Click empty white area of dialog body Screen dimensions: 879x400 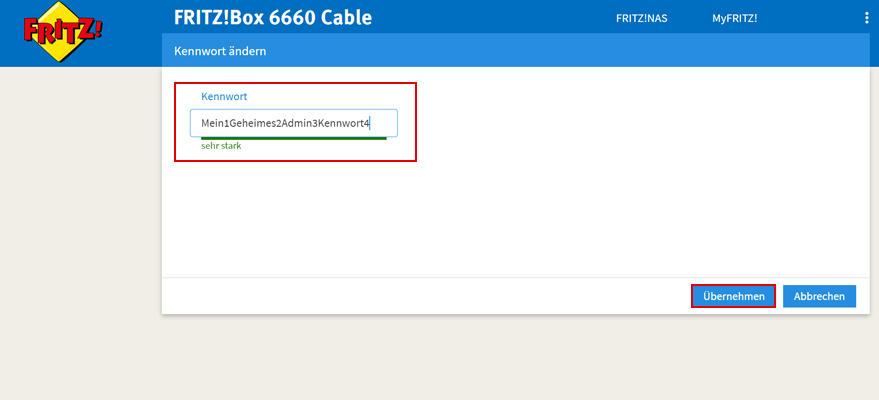coord(600,200)
